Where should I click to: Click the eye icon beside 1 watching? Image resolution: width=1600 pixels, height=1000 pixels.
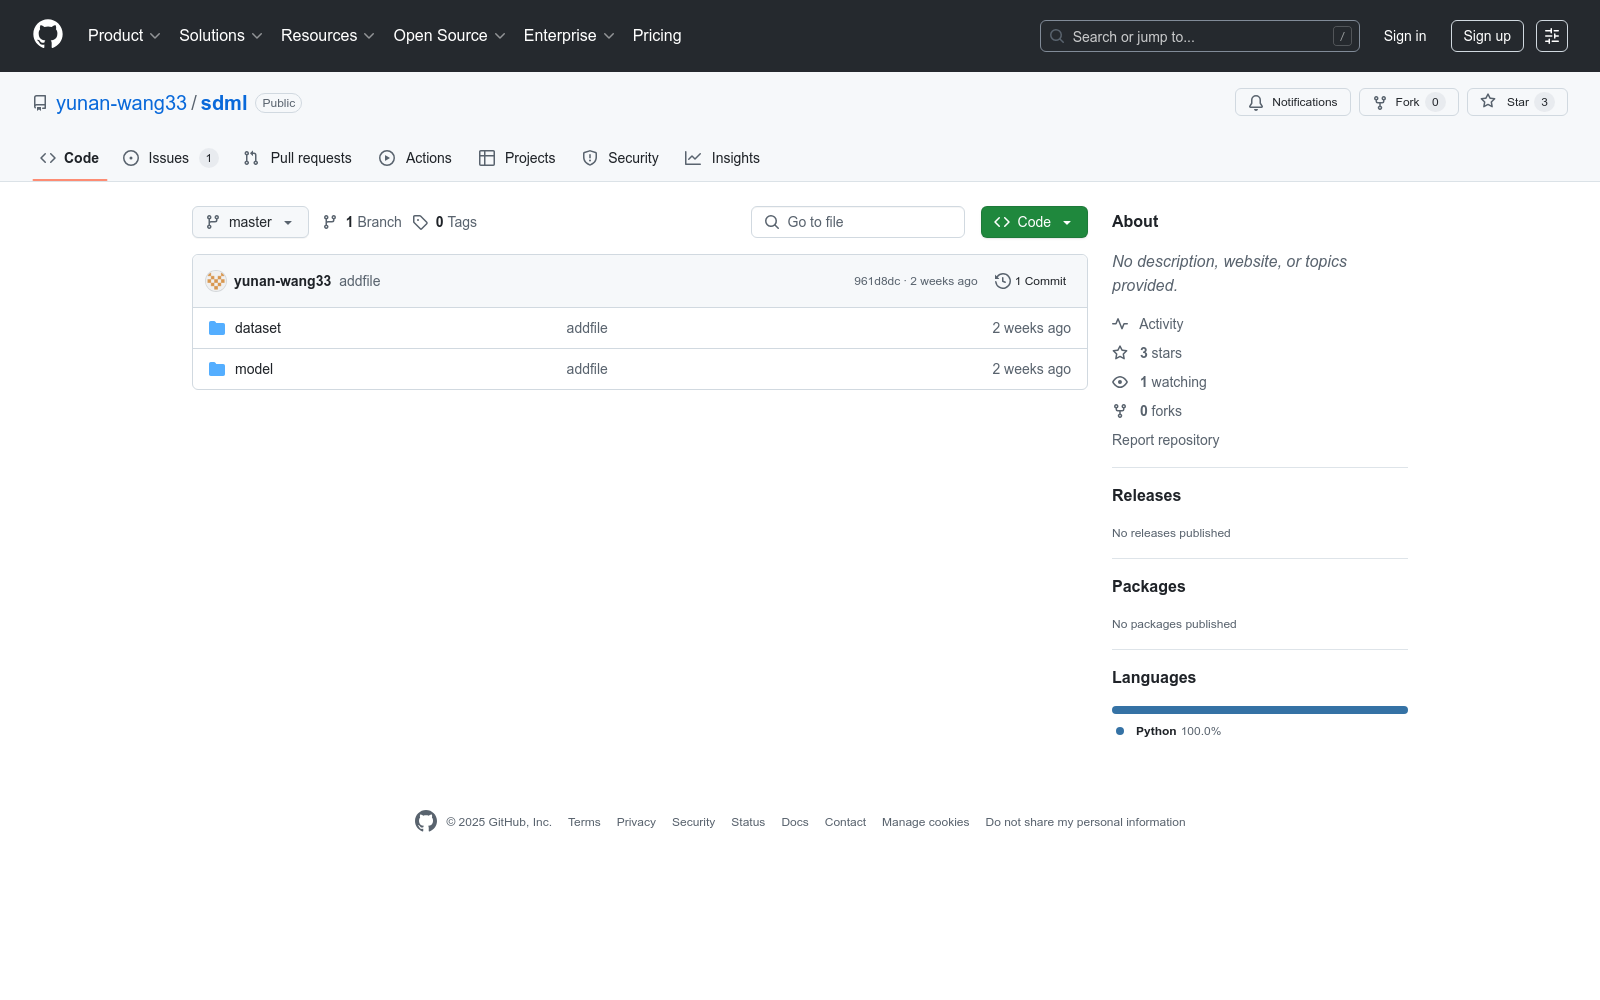click(x=1120, y=382)
